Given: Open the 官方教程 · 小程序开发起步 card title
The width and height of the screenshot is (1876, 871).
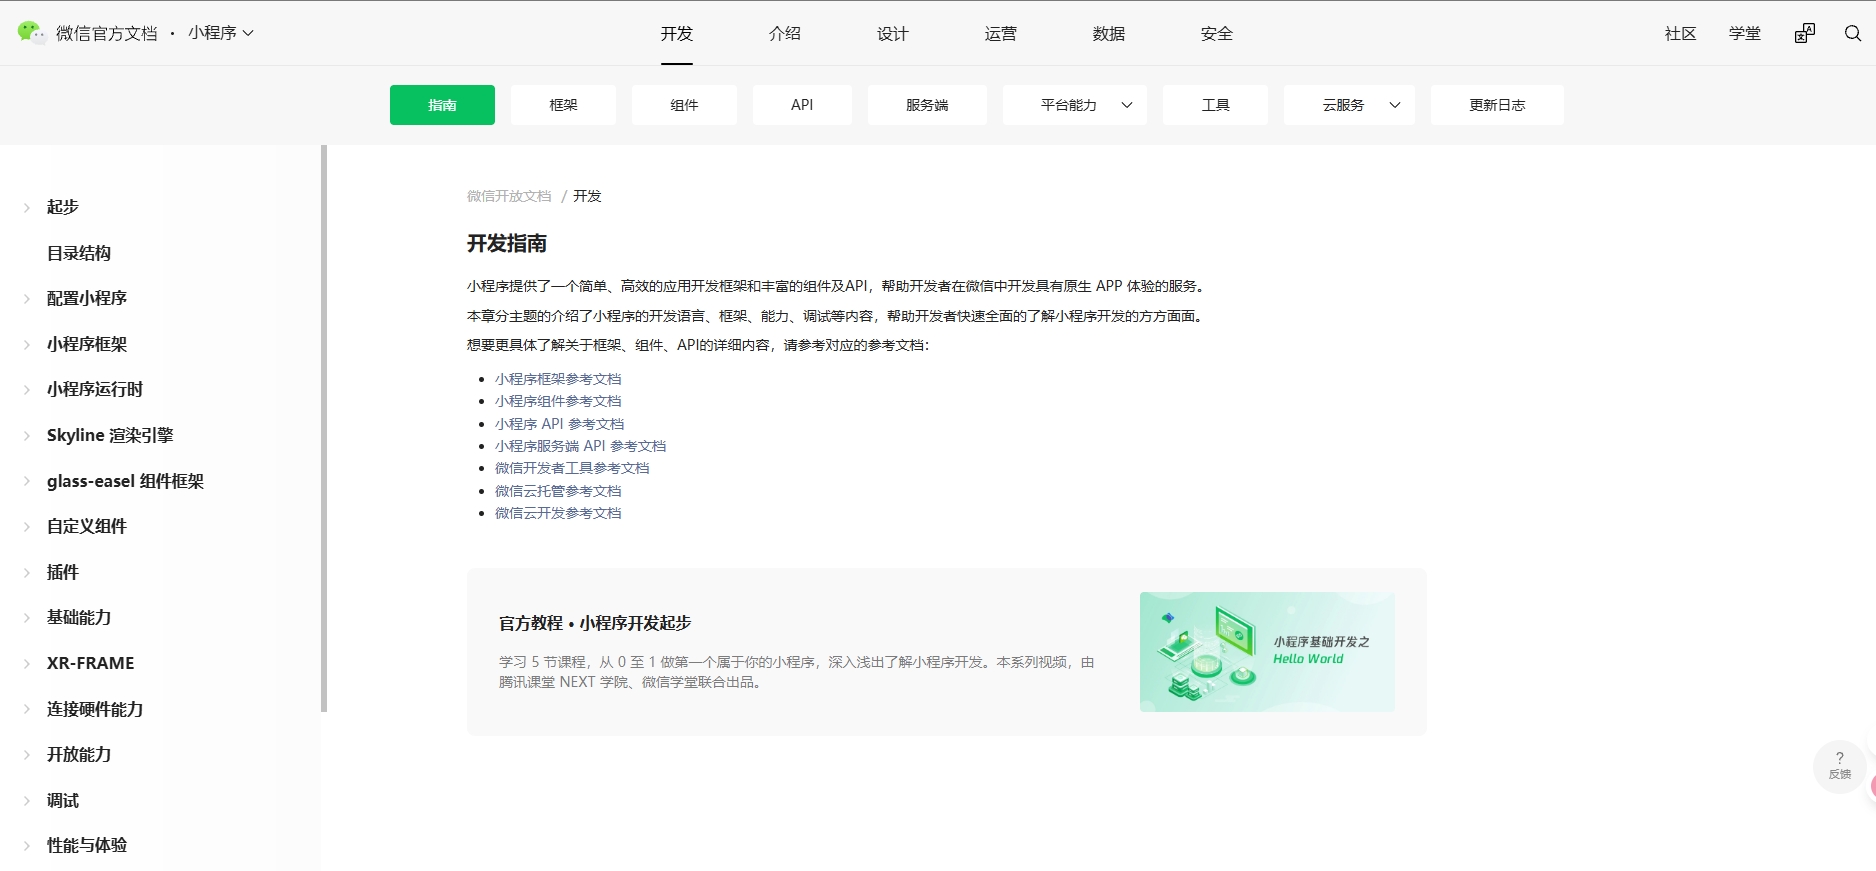Looking at the screenshot, I should pyautogui.click(x=595, y=623).
